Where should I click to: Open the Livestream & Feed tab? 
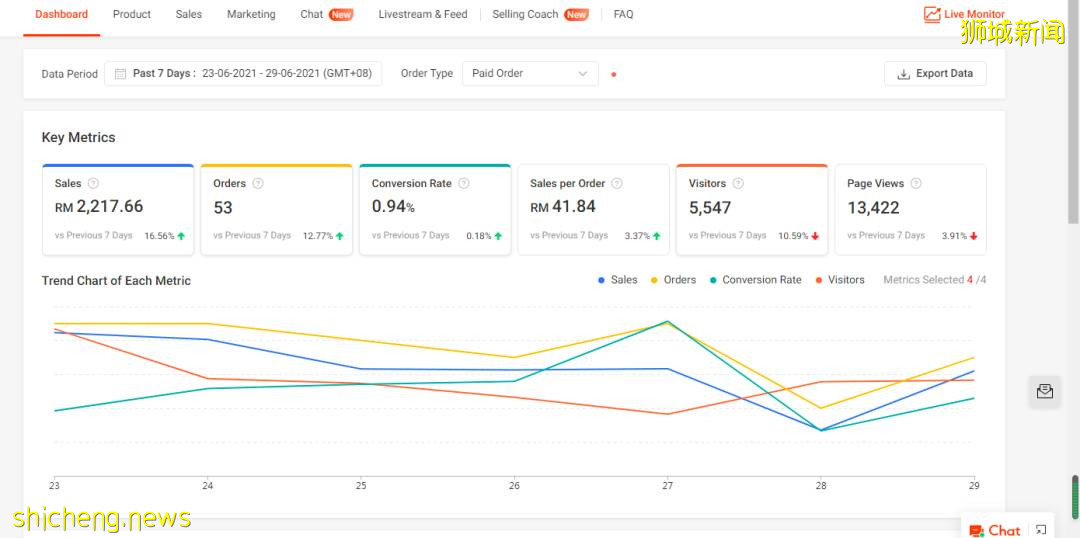(423, 15)
